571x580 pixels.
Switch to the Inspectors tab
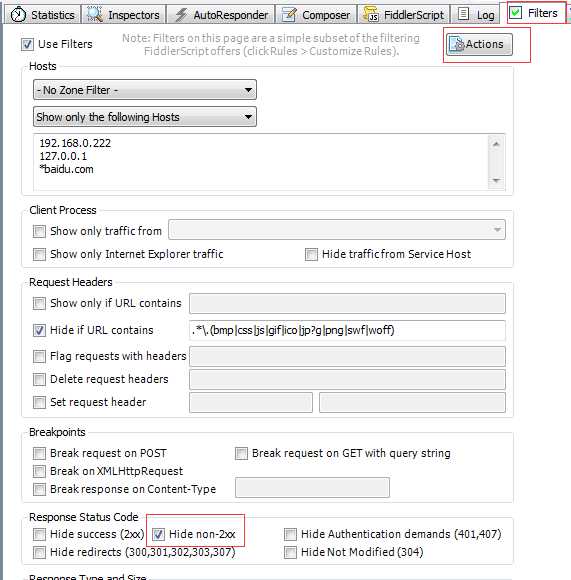click(x=124, y=15)
